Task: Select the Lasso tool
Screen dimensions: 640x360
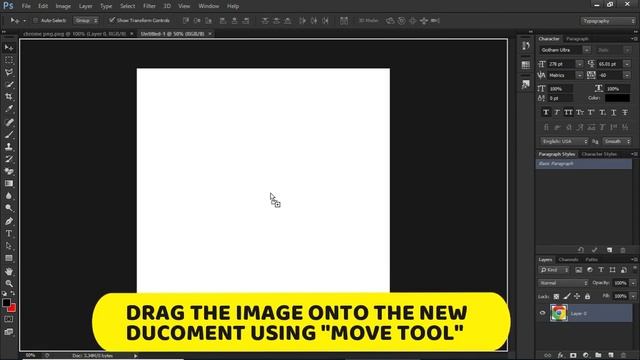Action: coord(9,73)
